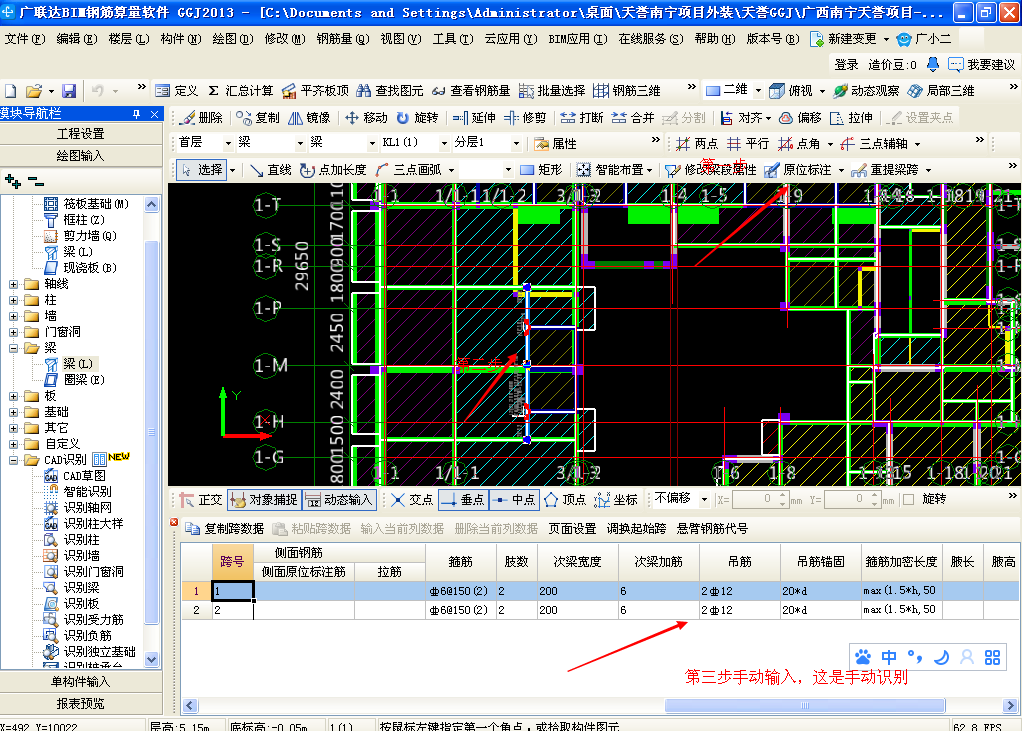Select the 旋转 rotate tool
The height and width of the screenshot is (731, 1022).
pyautogui.click(x=417, y=118)
